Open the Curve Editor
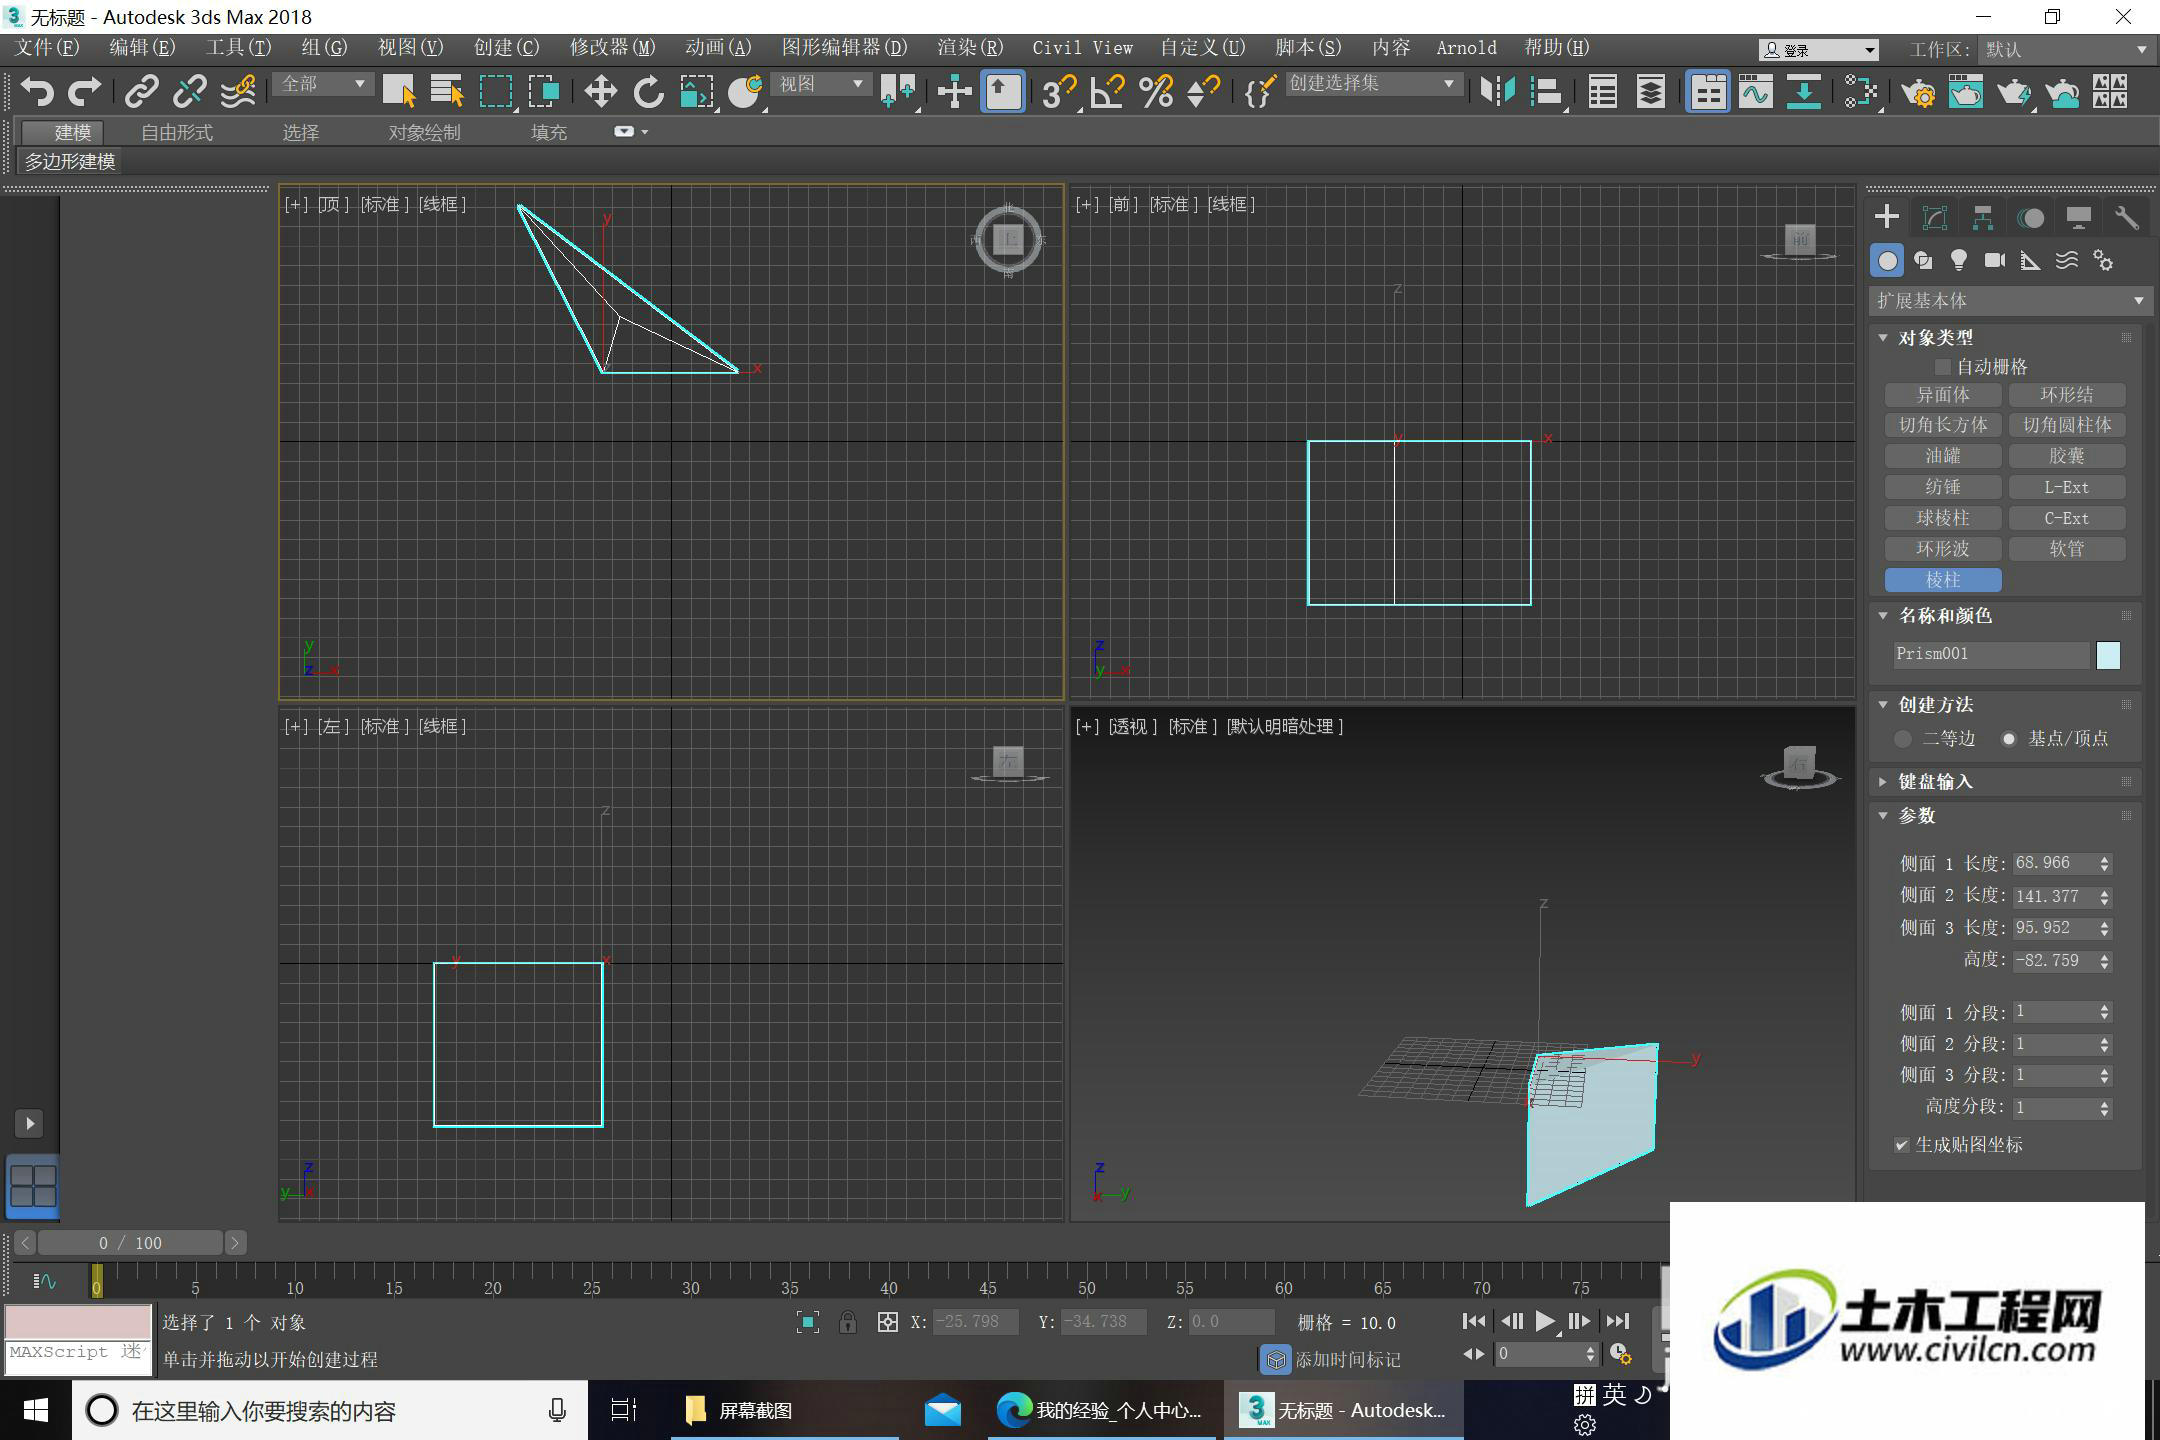Image resolution: width=2160 pixels, height=1440 pixels. pyautogui.click(x=1755, y=92)
